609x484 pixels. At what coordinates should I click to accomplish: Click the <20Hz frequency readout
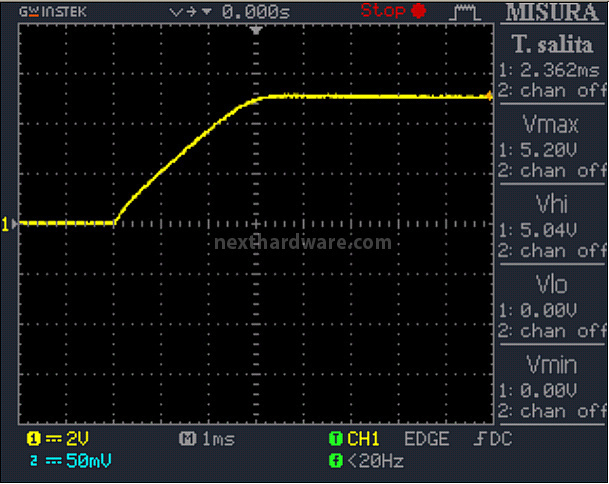pos(376,461)
